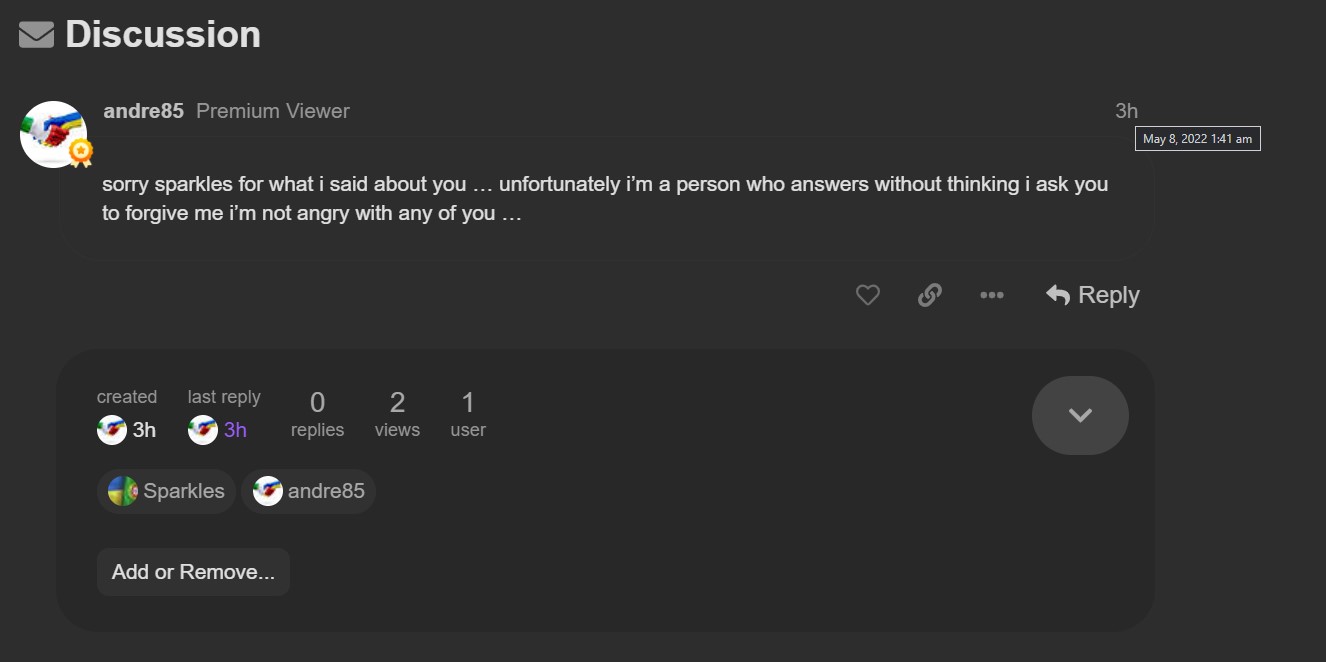Expand topic details with chevron button

coord(1080,415)
